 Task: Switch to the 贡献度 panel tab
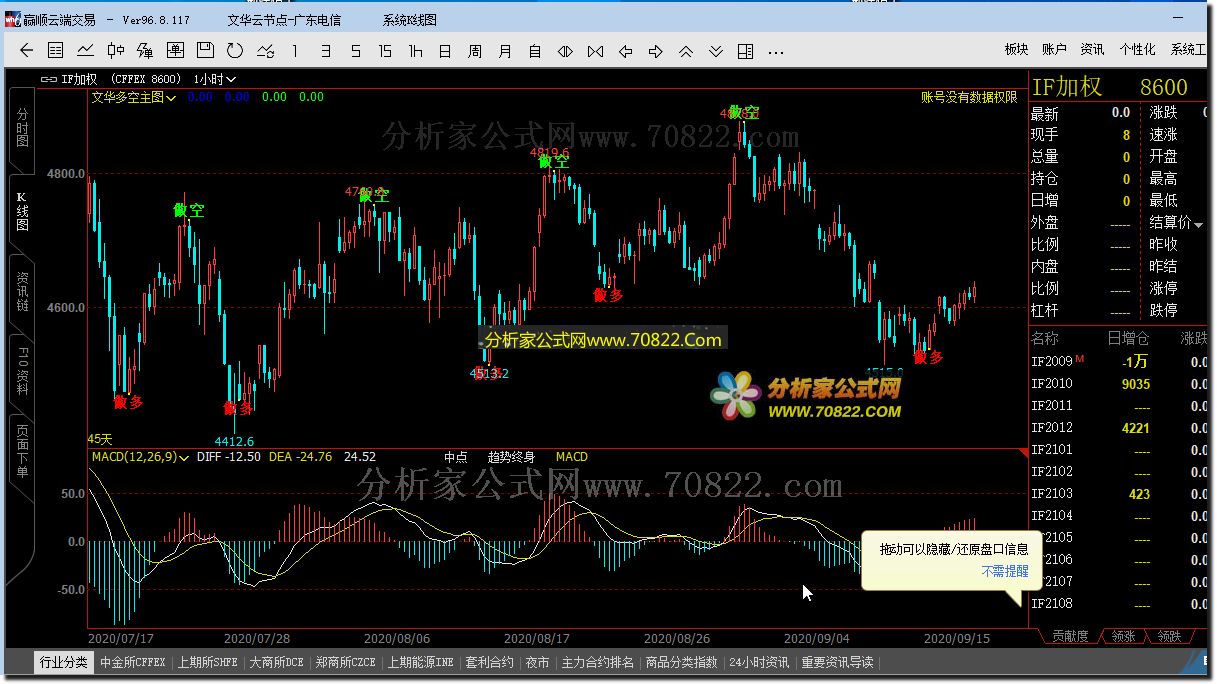tap(1071, 636)
